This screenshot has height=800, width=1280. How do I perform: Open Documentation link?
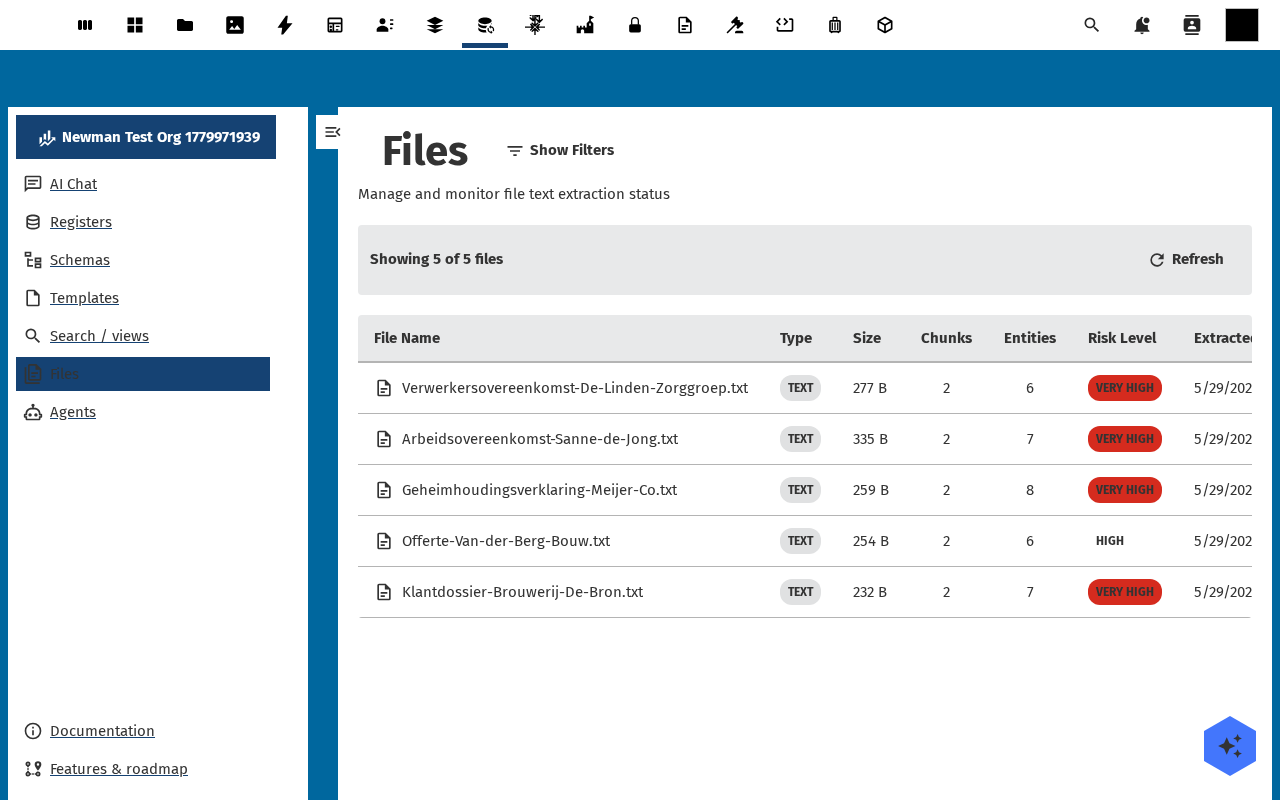[x=102, y=731]
